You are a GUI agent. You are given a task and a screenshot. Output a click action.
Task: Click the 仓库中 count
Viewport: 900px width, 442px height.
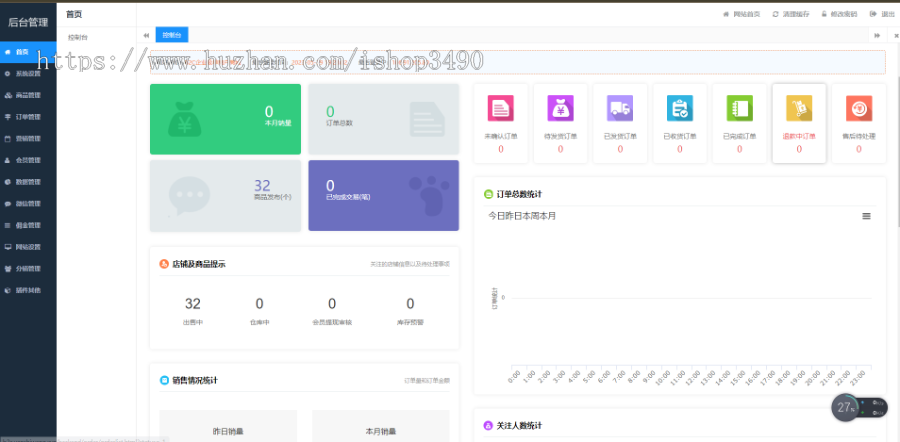coord(259,304)
